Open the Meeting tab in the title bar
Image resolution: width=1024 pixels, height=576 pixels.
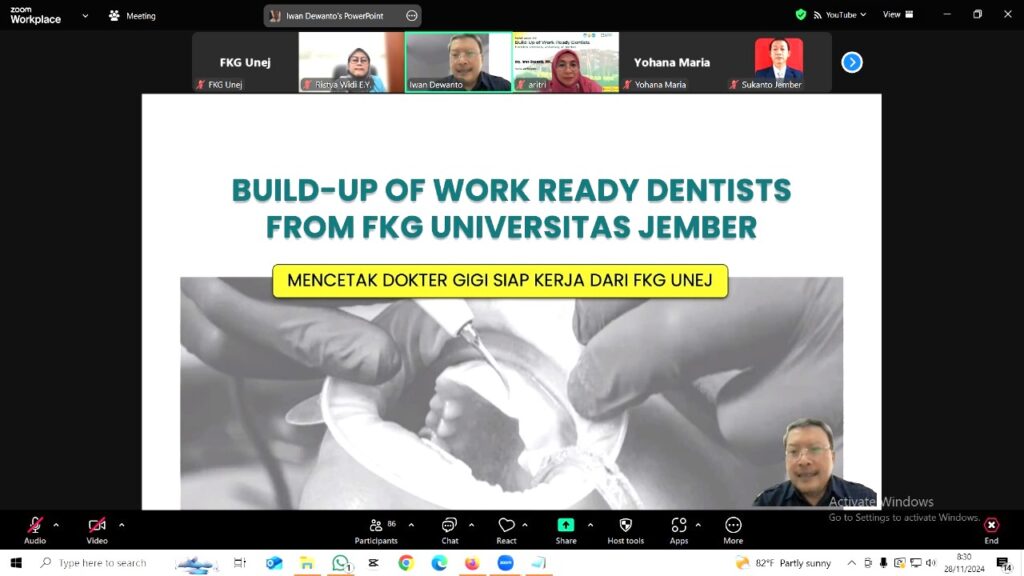133,16
